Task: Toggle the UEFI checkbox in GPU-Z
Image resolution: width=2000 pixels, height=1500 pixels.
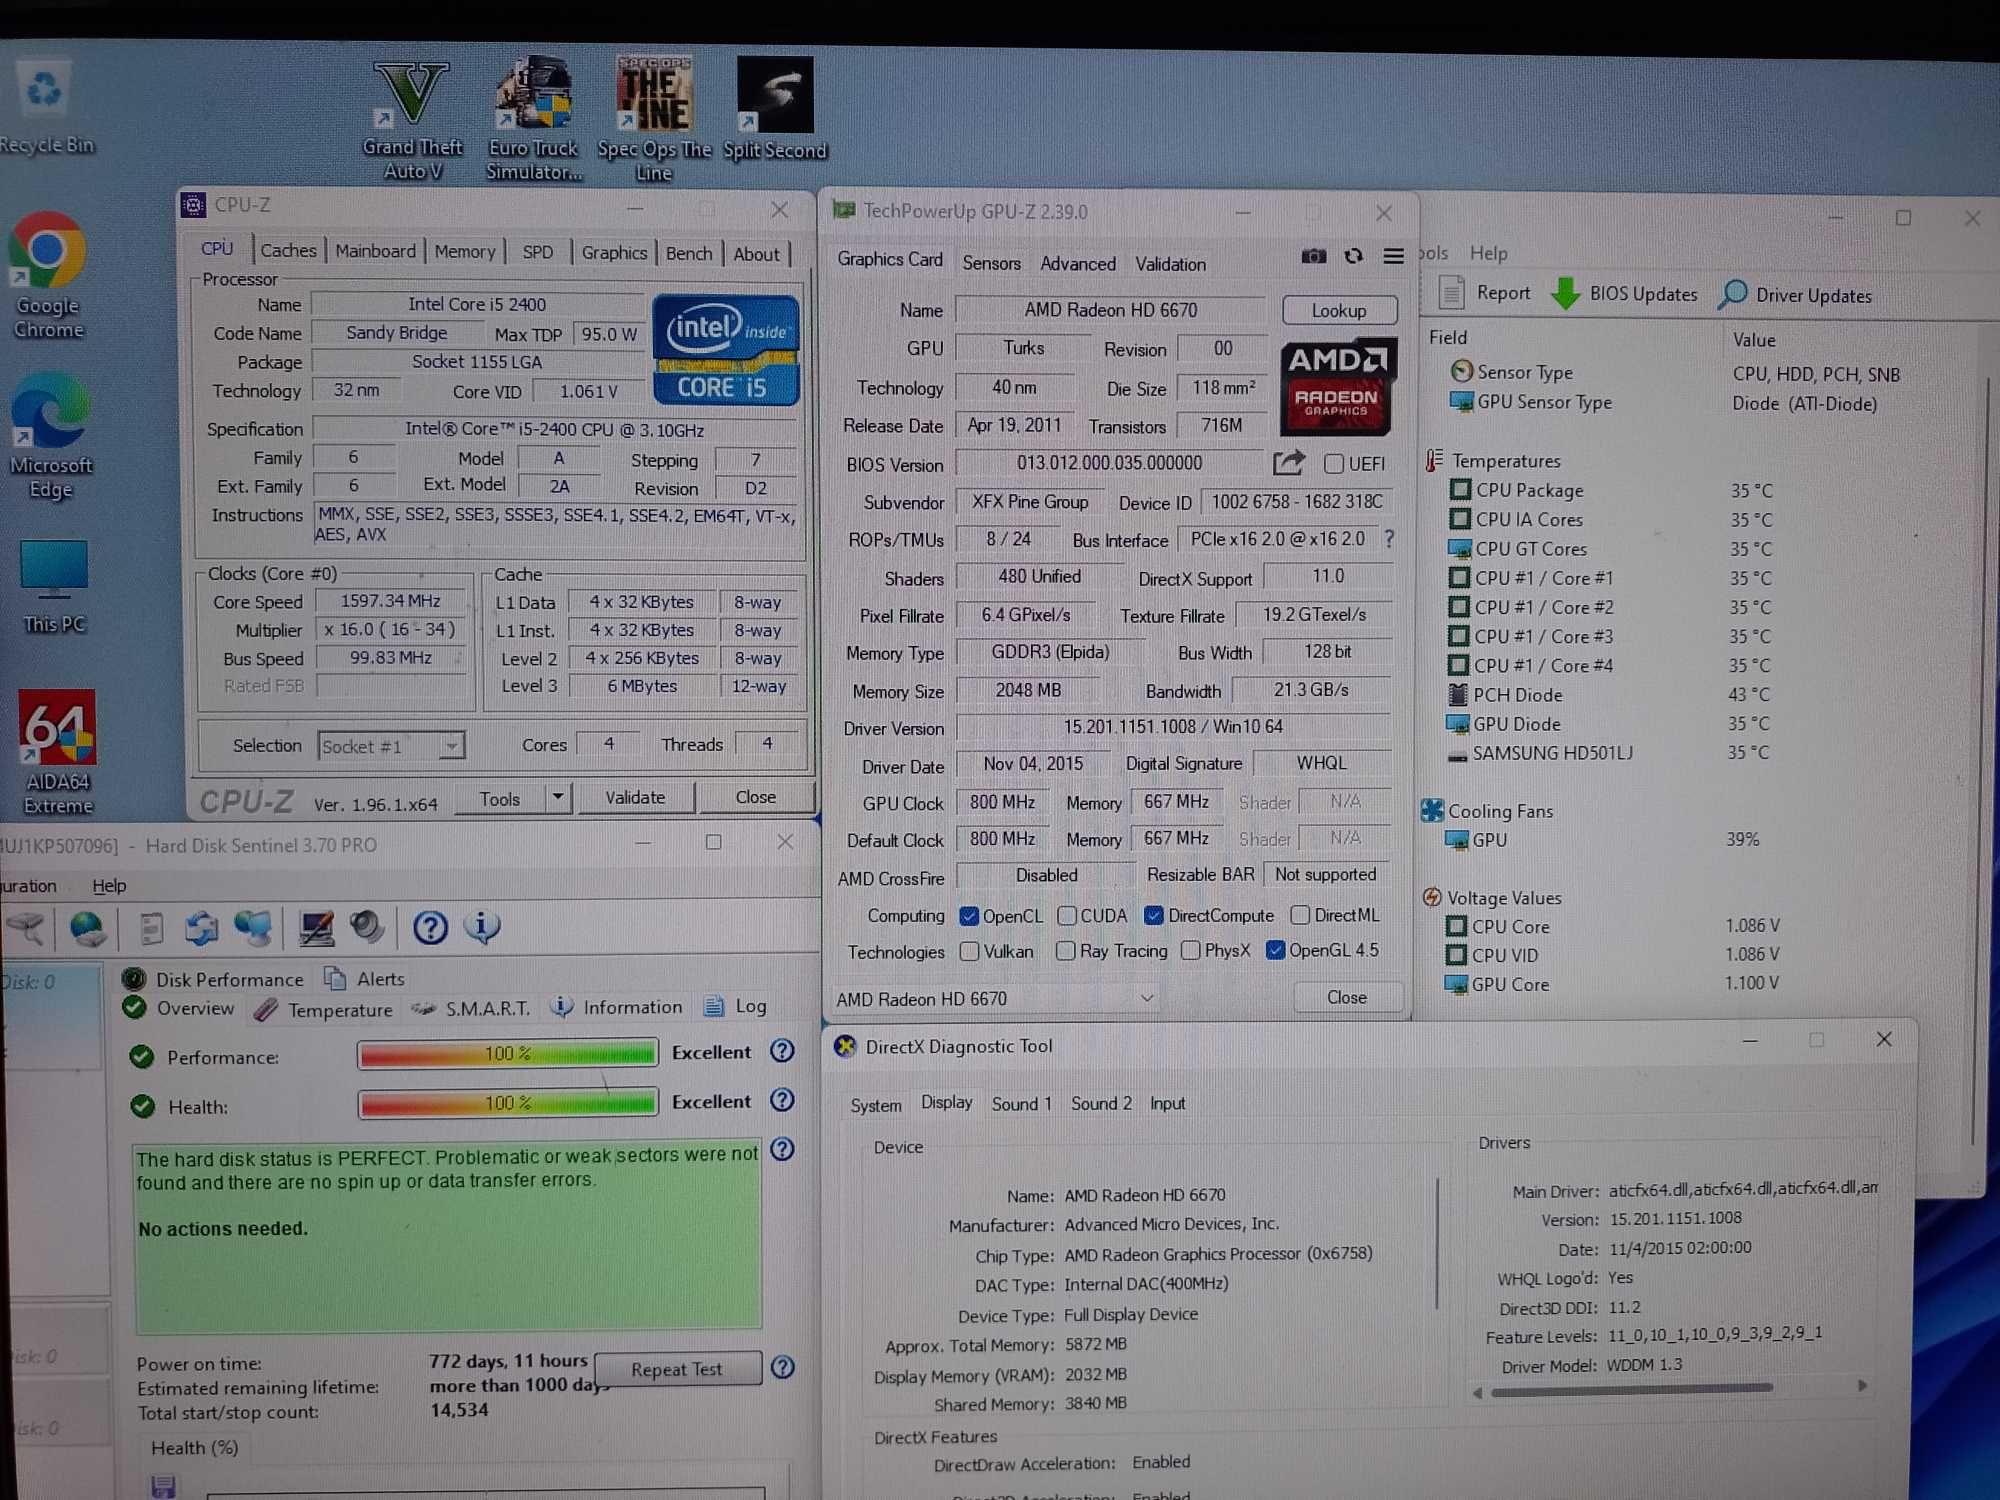Action: pyautogui.click(x=1334, y=464)
